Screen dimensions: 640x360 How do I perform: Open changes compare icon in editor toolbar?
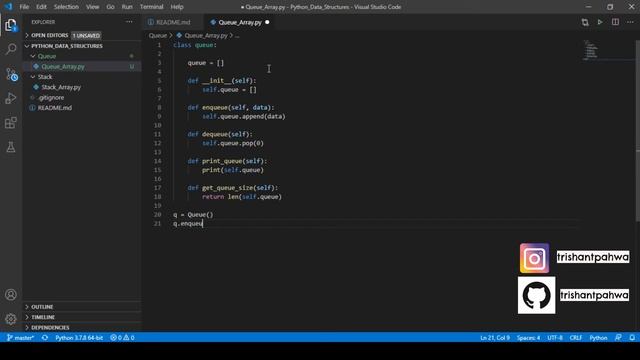(585, 22)
